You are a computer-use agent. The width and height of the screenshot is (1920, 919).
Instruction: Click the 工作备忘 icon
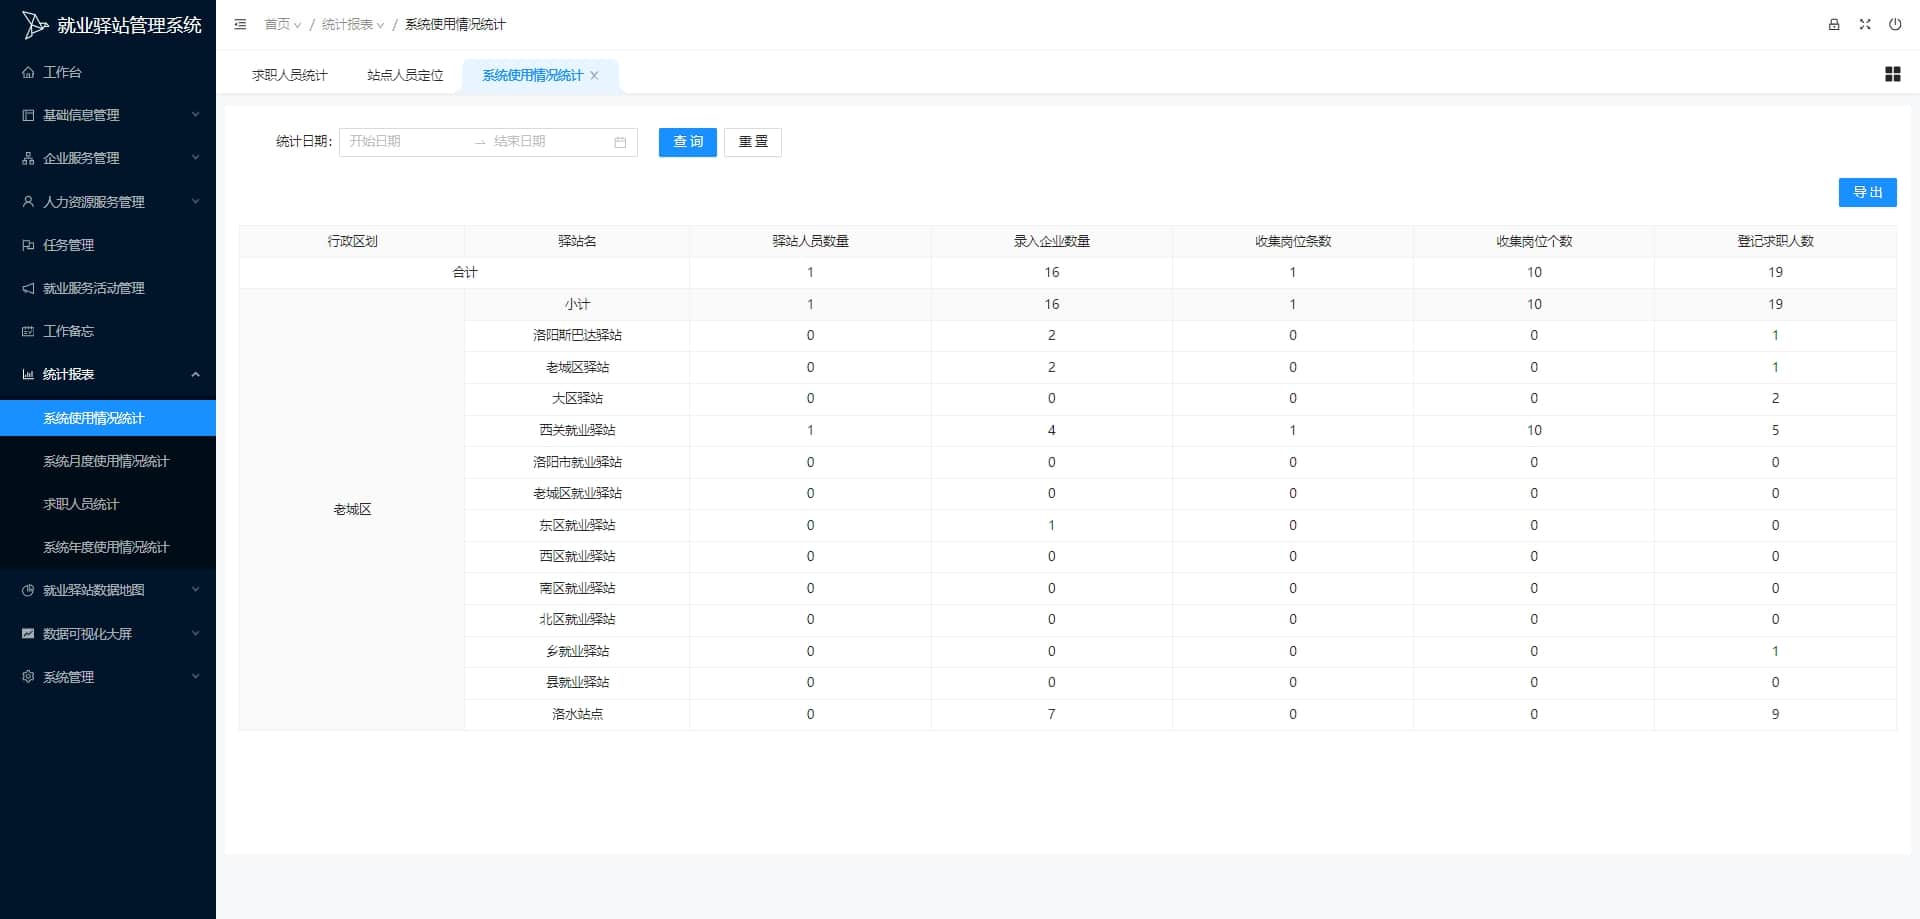tap(28, 331)
